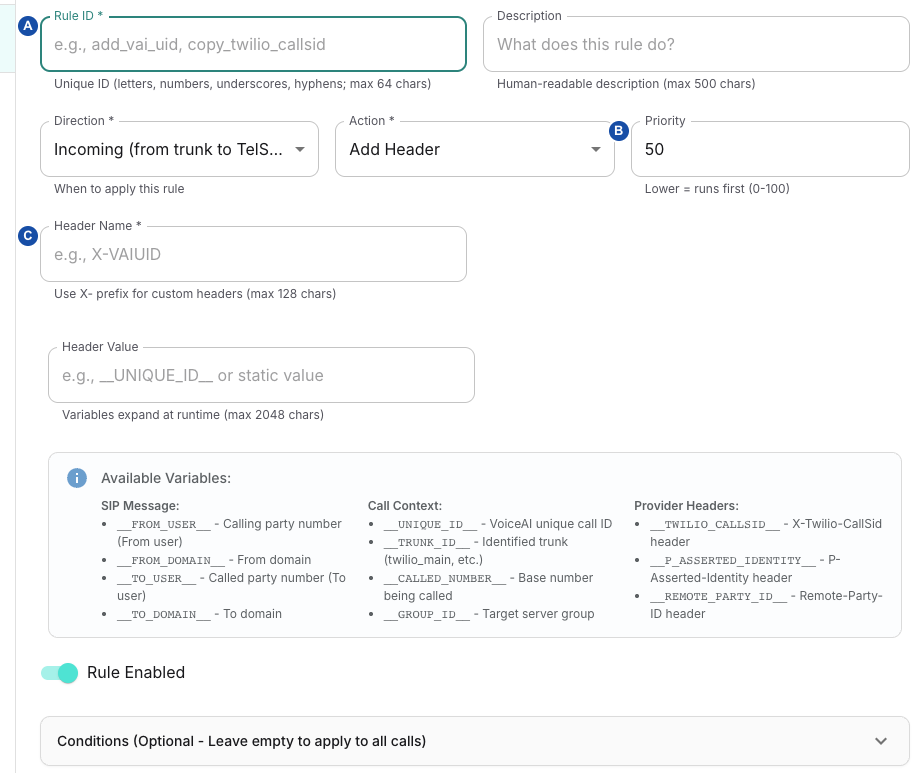918x773 pixels.
Task: Toggle the Rule Enabled switch
Action: (59, 673)
